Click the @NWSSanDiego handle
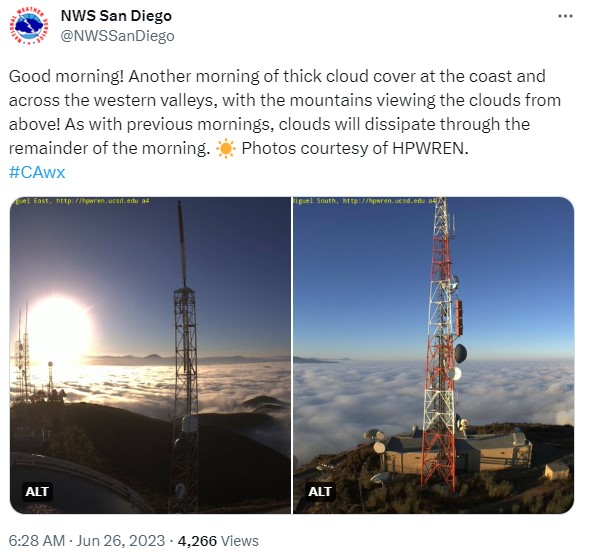 (117, 36)
